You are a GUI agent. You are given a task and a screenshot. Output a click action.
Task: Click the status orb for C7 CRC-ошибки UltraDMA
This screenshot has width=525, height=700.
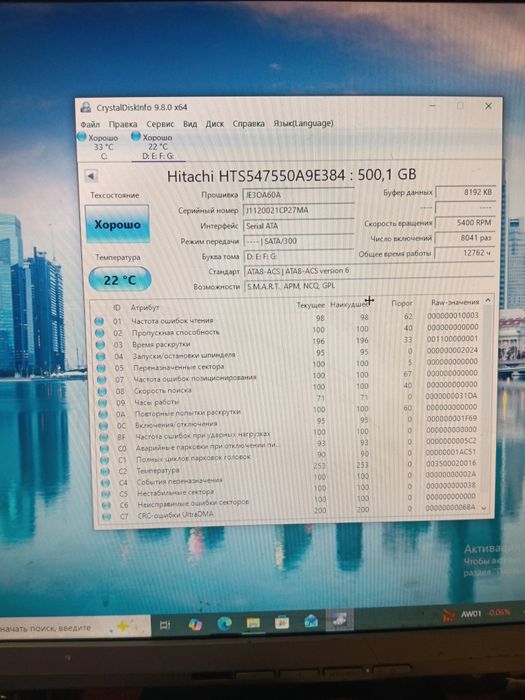[x=107, y=517]
